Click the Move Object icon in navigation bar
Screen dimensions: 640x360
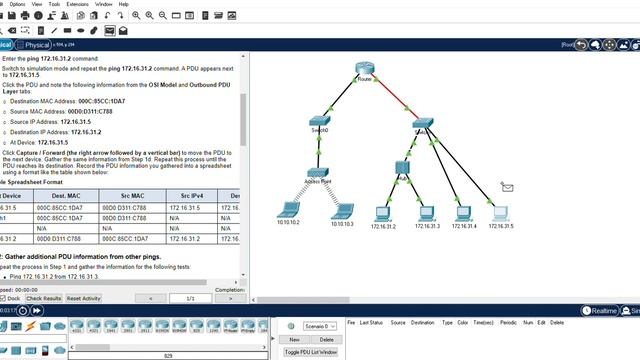[x=609, y=44]
